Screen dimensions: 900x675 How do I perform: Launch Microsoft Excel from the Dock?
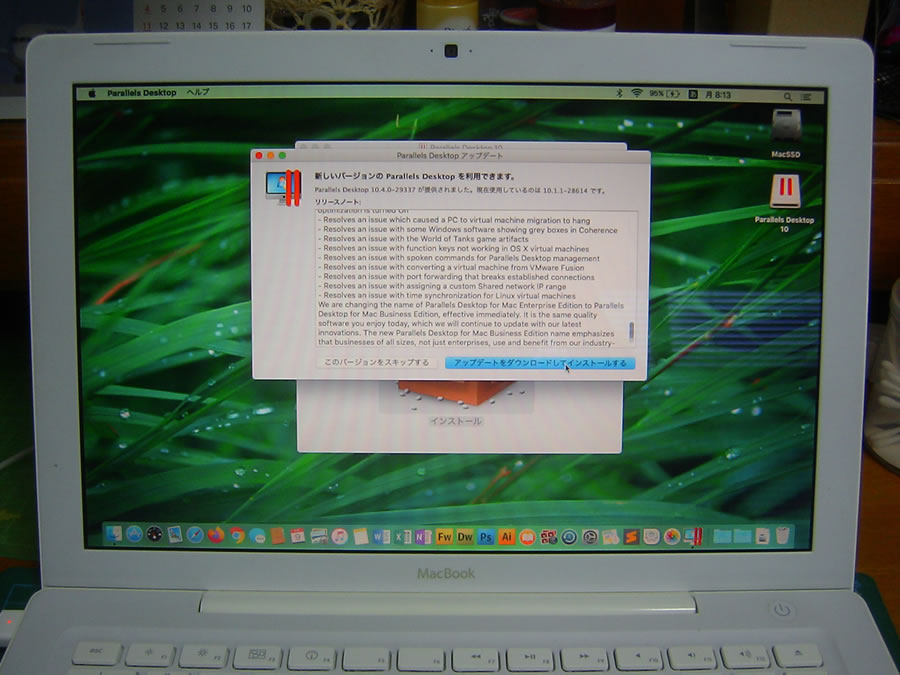pos(402,537)
